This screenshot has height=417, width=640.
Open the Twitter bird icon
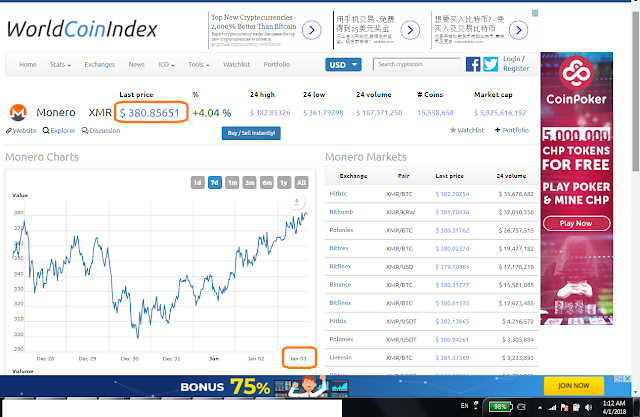click(x=491, y=64)
